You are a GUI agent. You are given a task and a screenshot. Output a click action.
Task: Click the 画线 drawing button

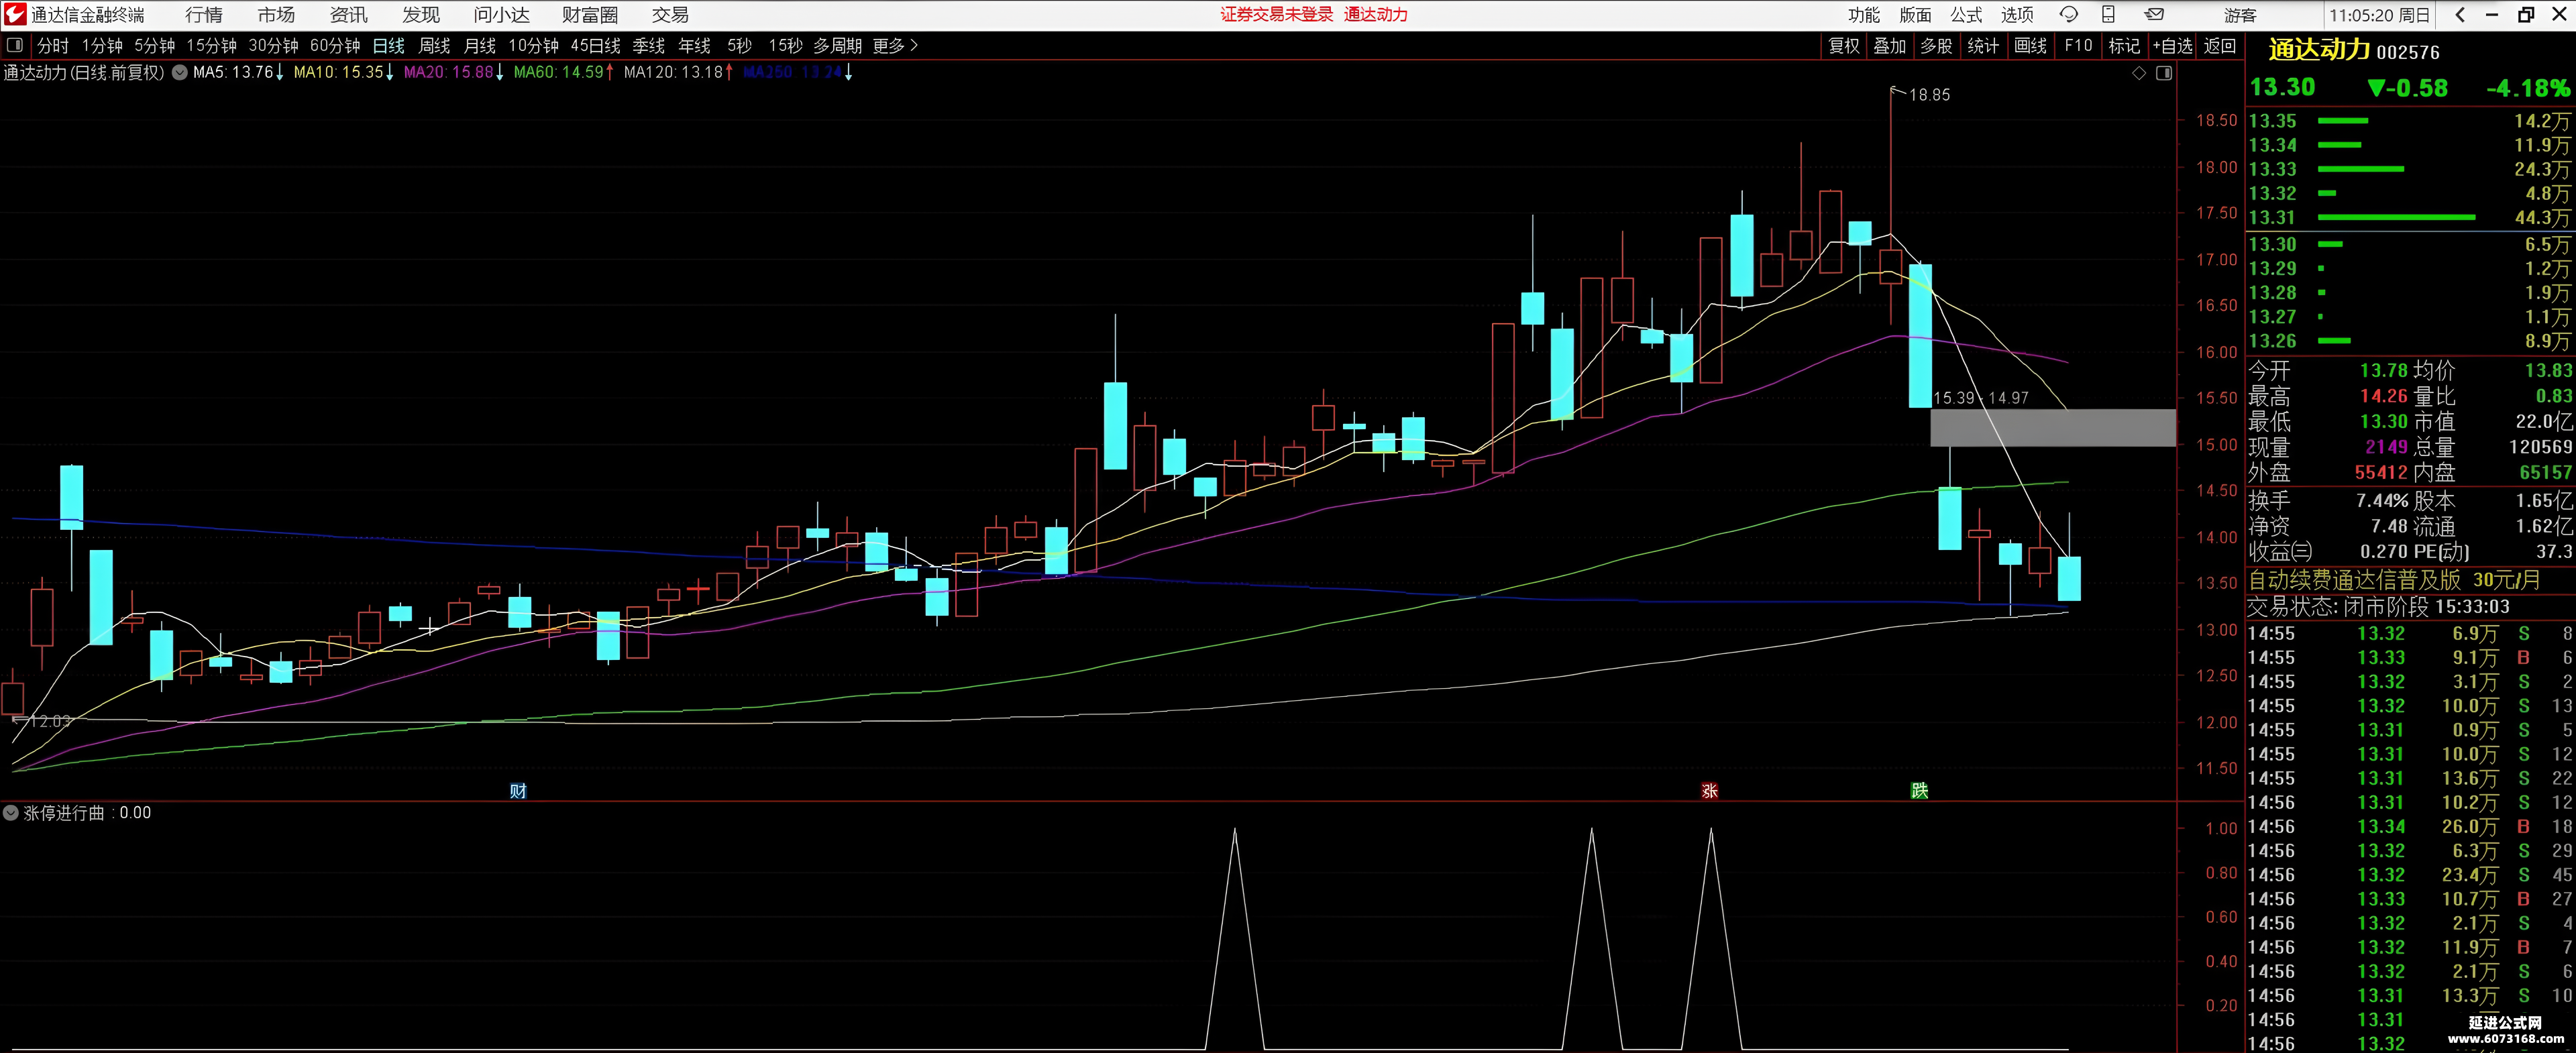[x=2030, y=46]
